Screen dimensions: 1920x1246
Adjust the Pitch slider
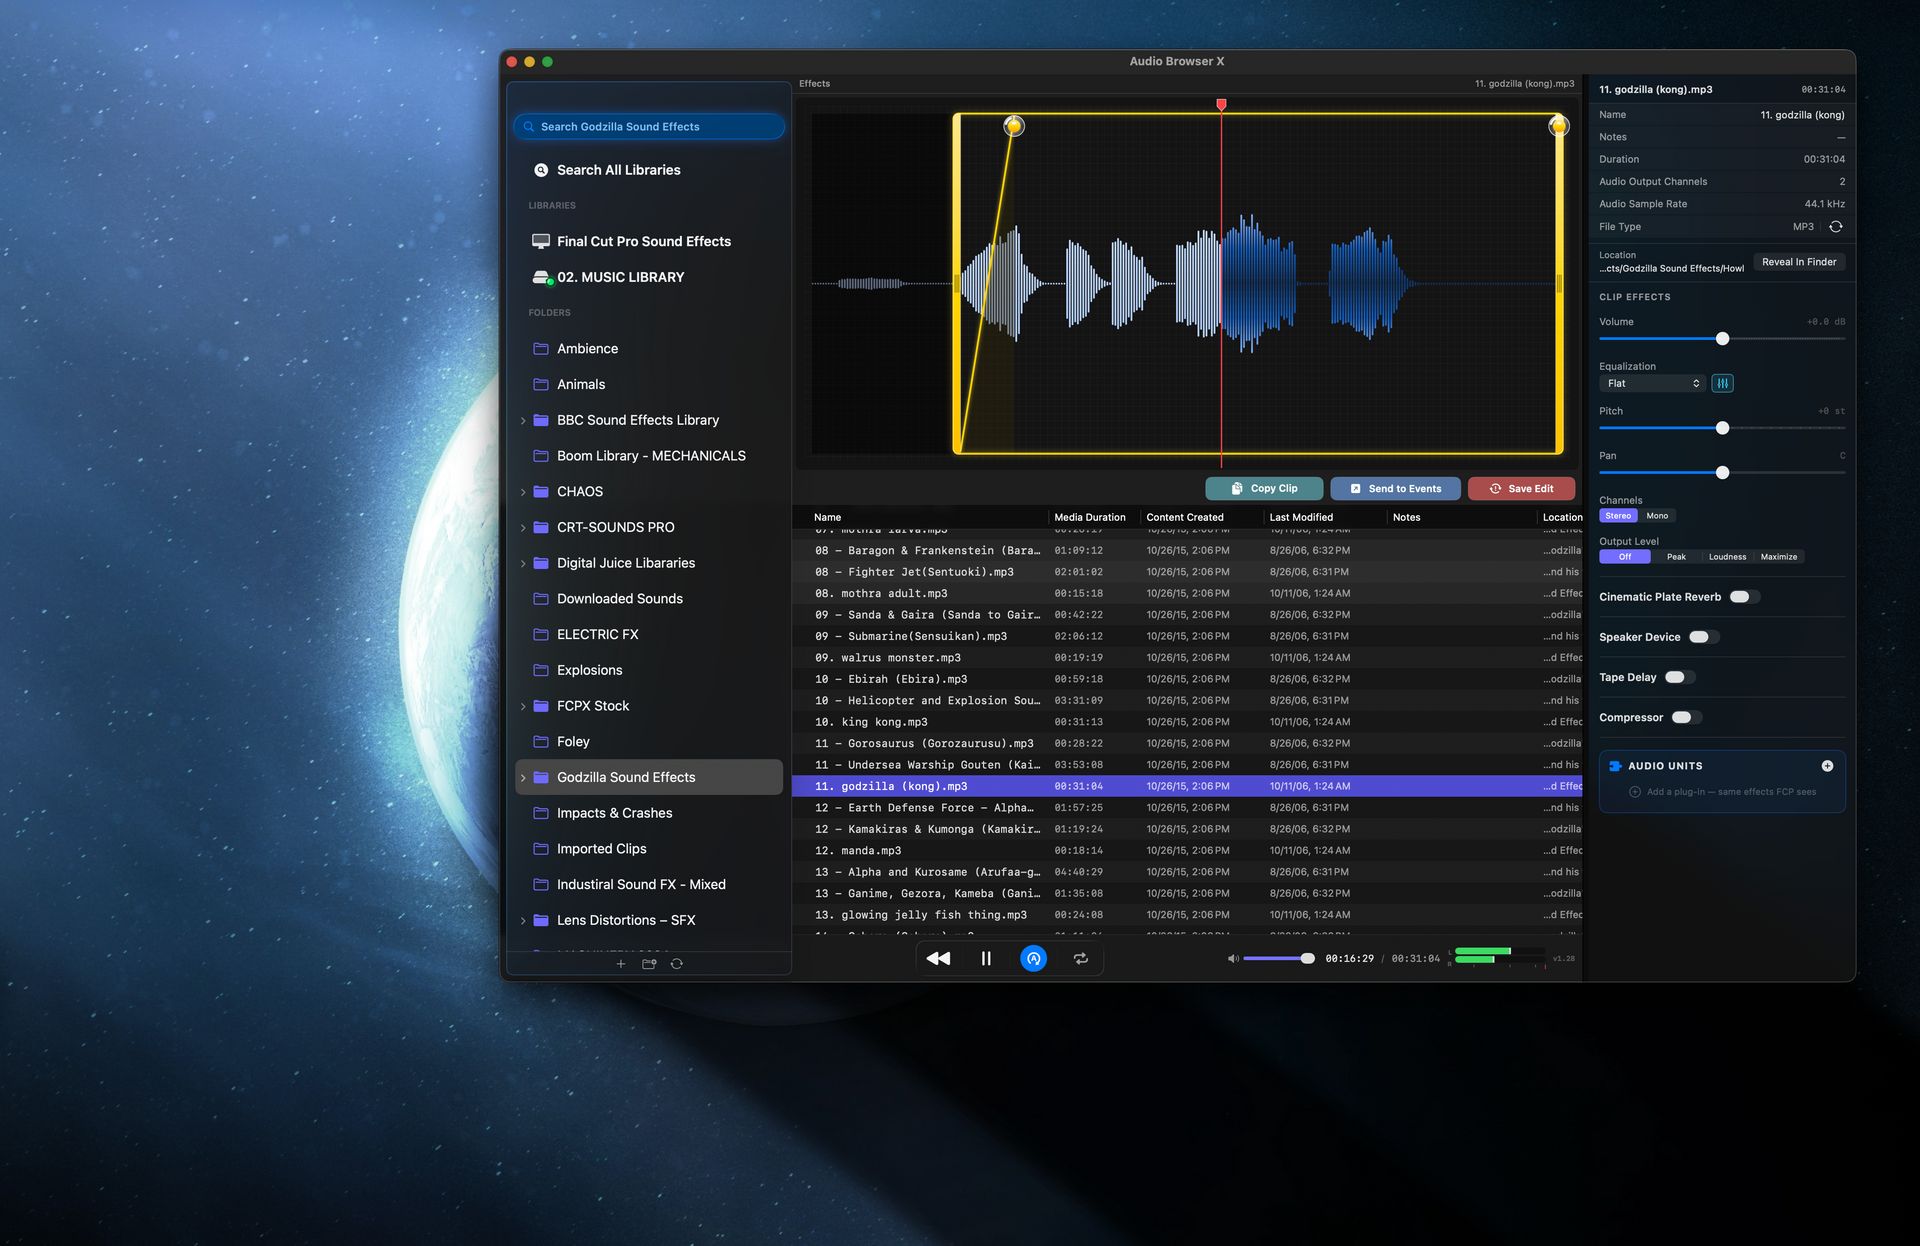click(1722, 428)
